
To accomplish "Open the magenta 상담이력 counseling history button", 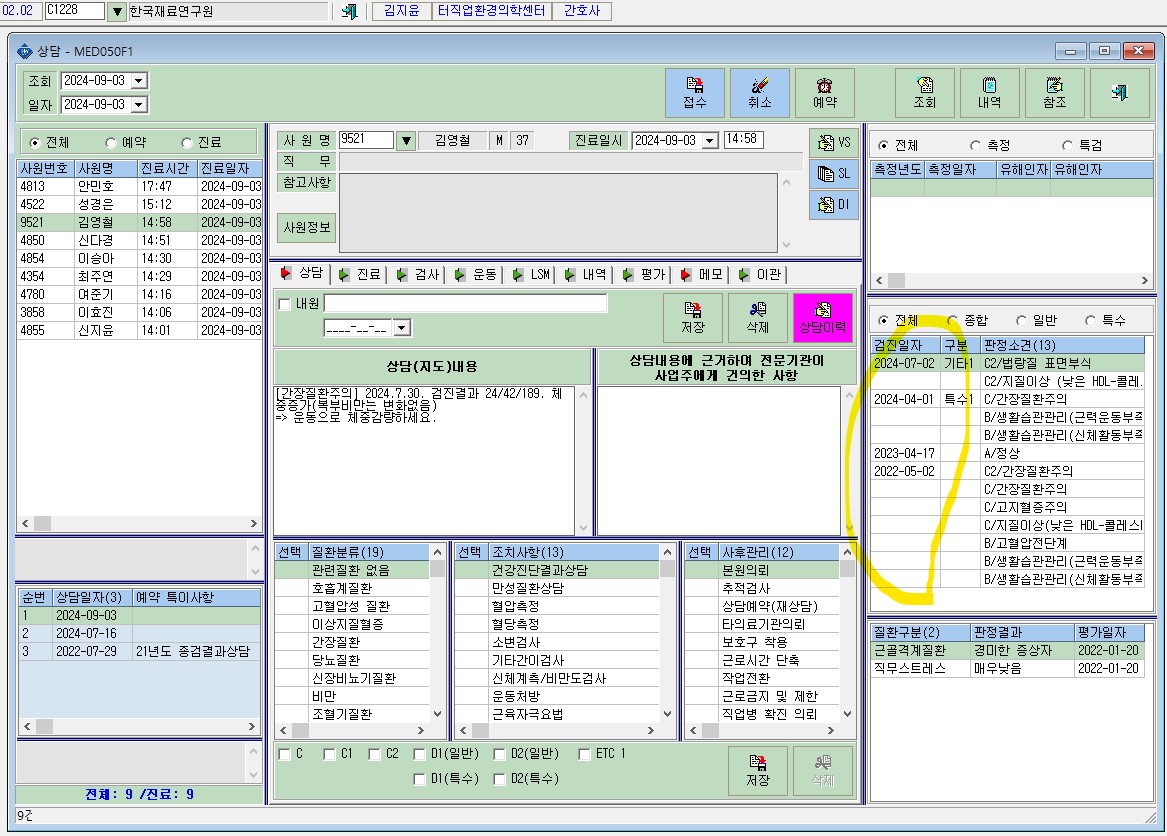I will click(822, 318).
